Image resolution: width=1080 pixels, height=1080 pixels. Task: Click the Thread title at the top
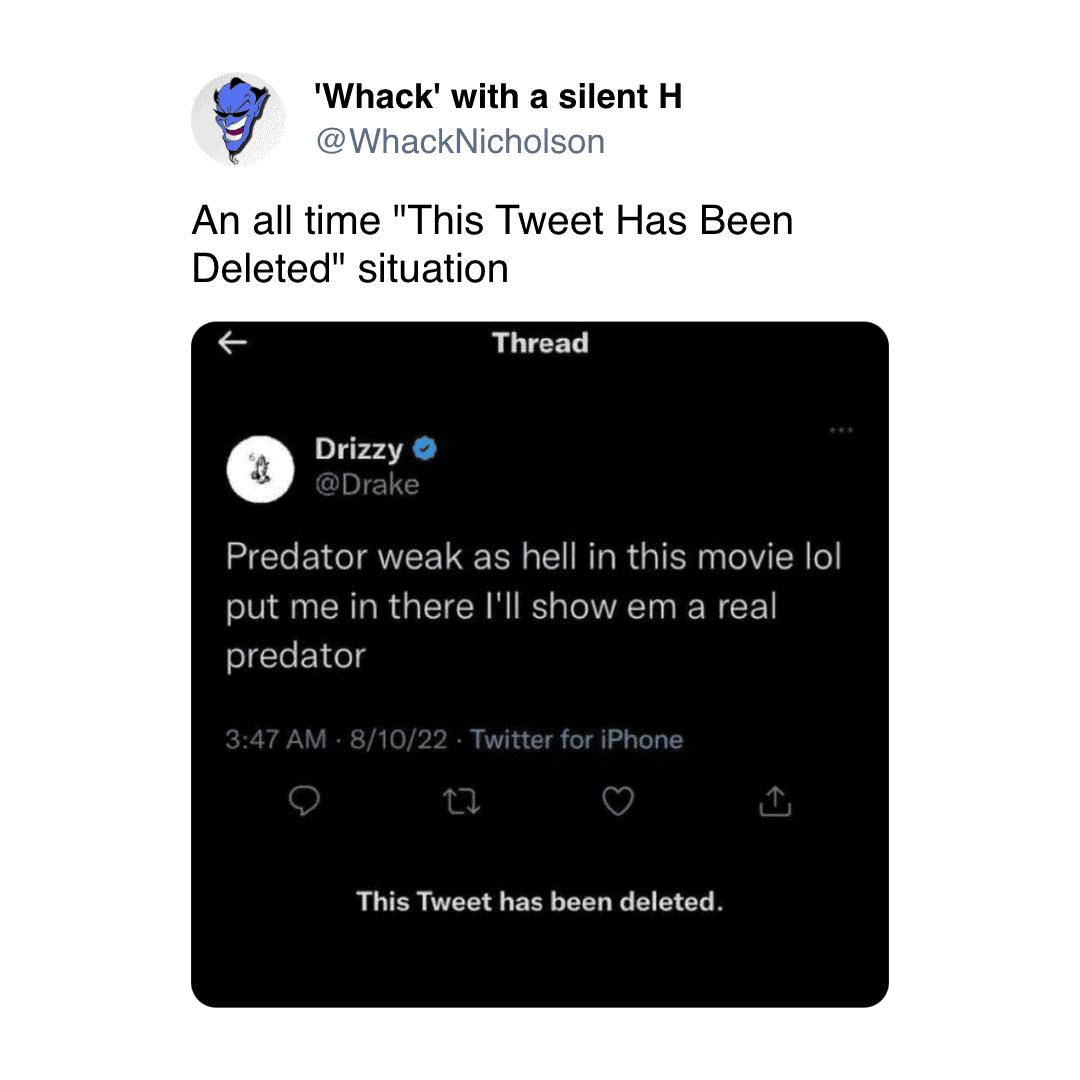(541, 342)
